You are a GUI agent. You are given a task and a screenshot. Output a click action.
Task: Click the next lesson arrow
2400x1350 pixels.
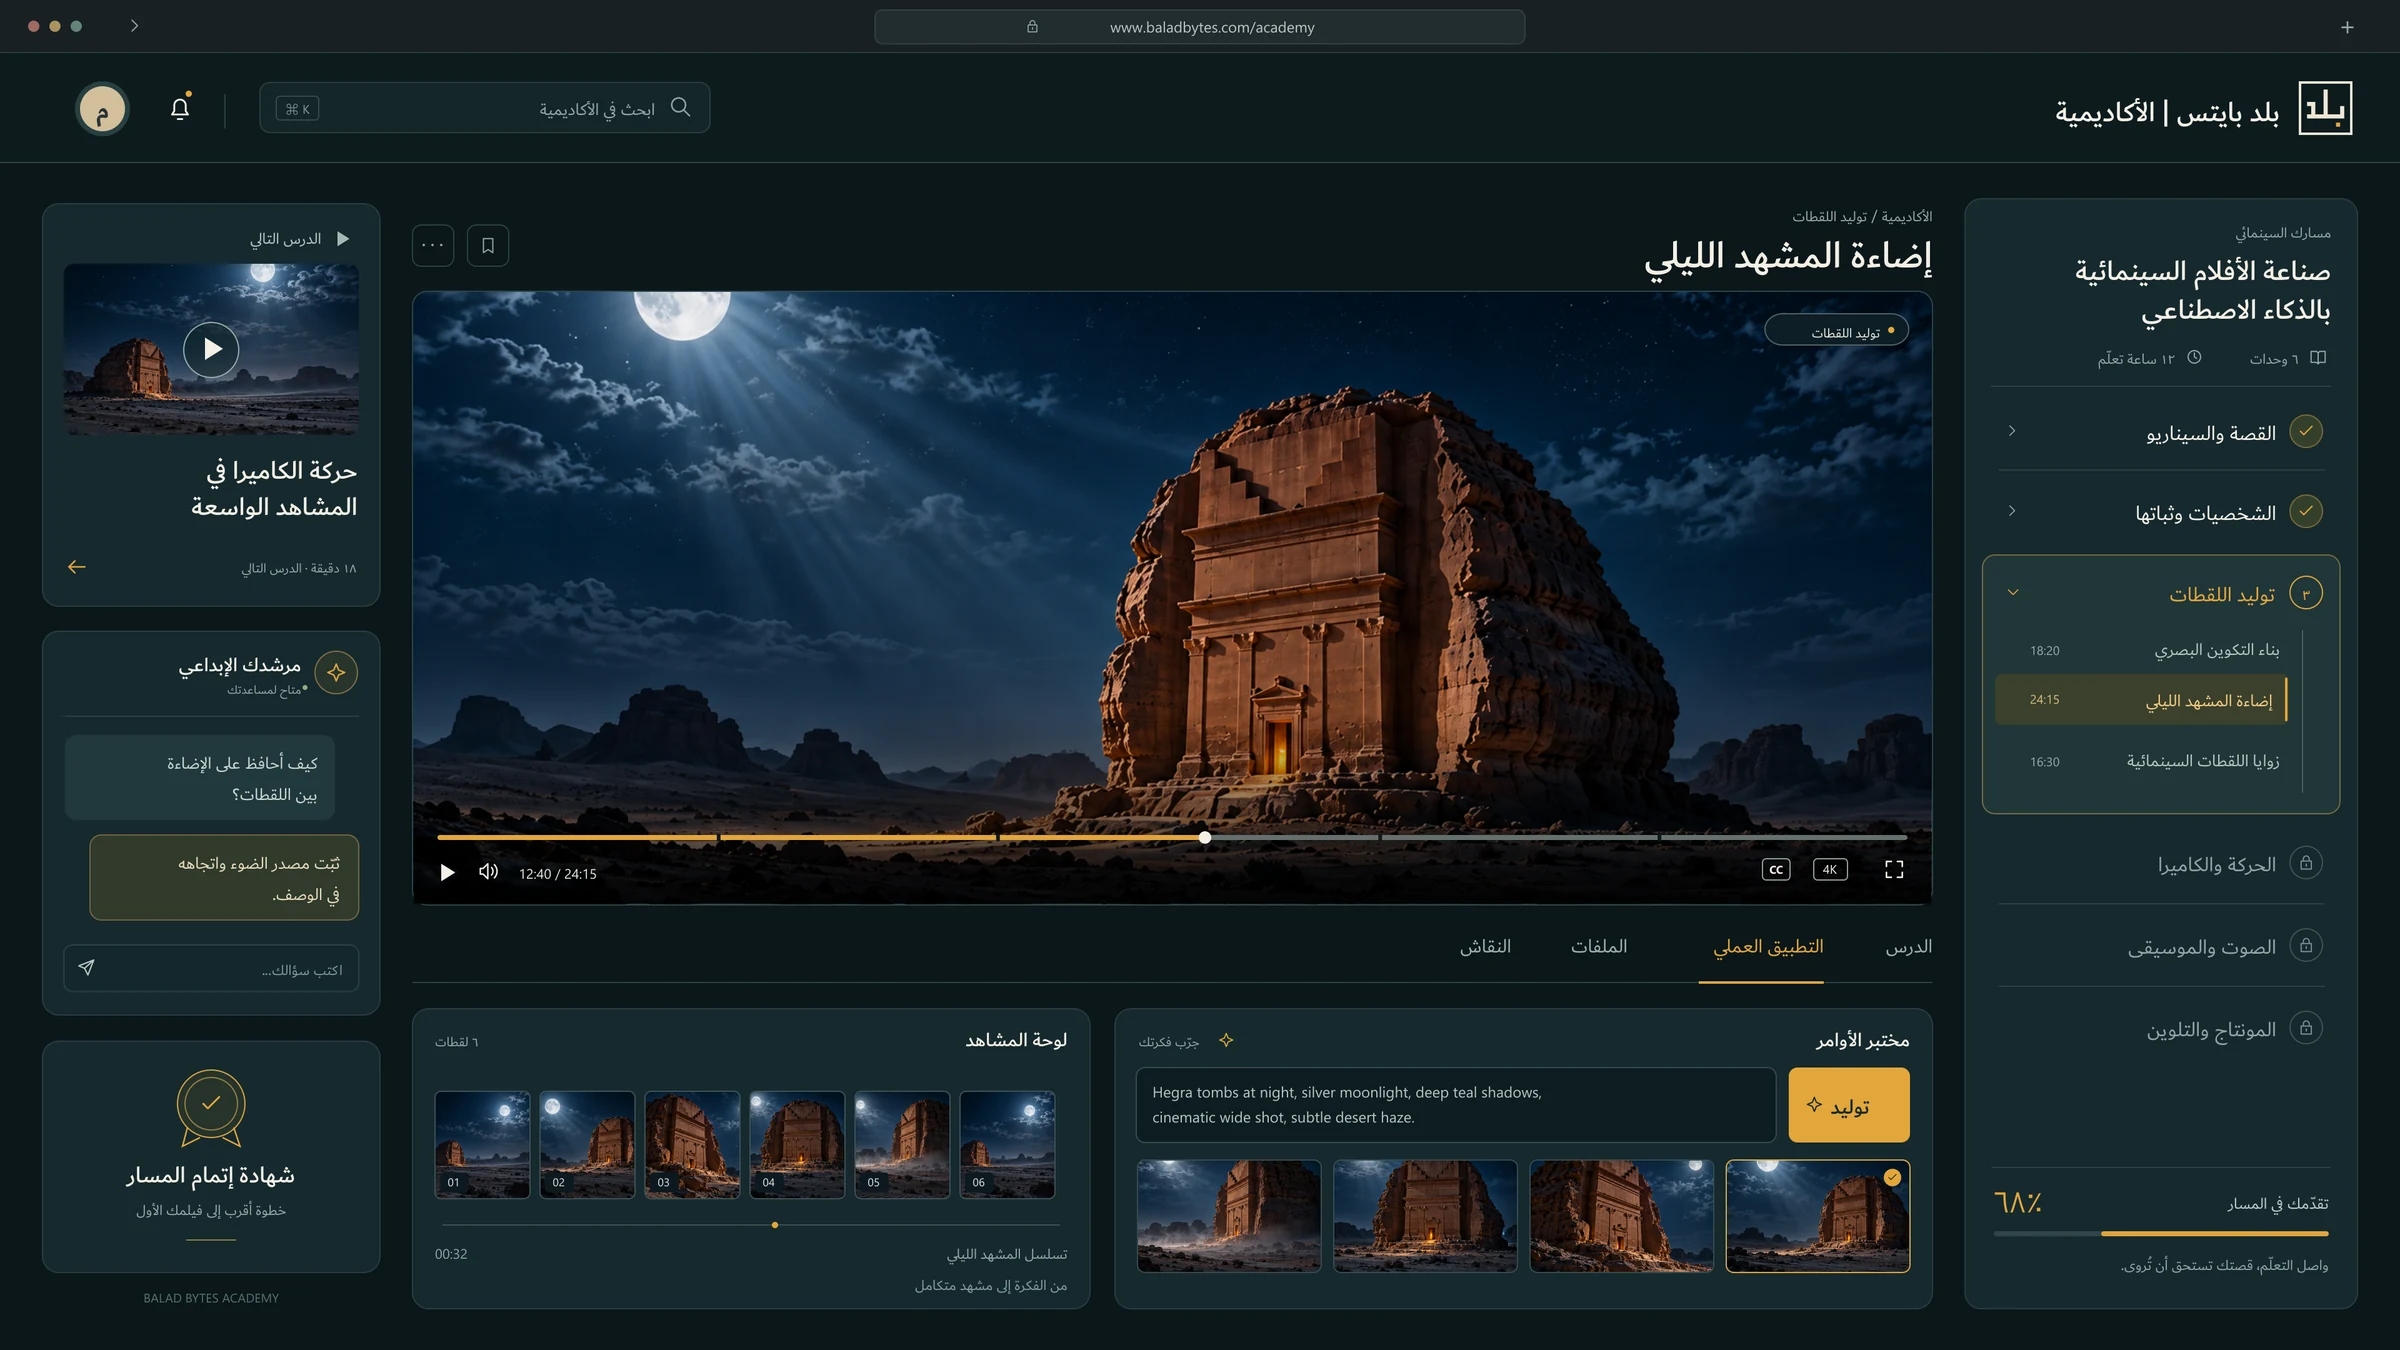[x=77, y=567]
